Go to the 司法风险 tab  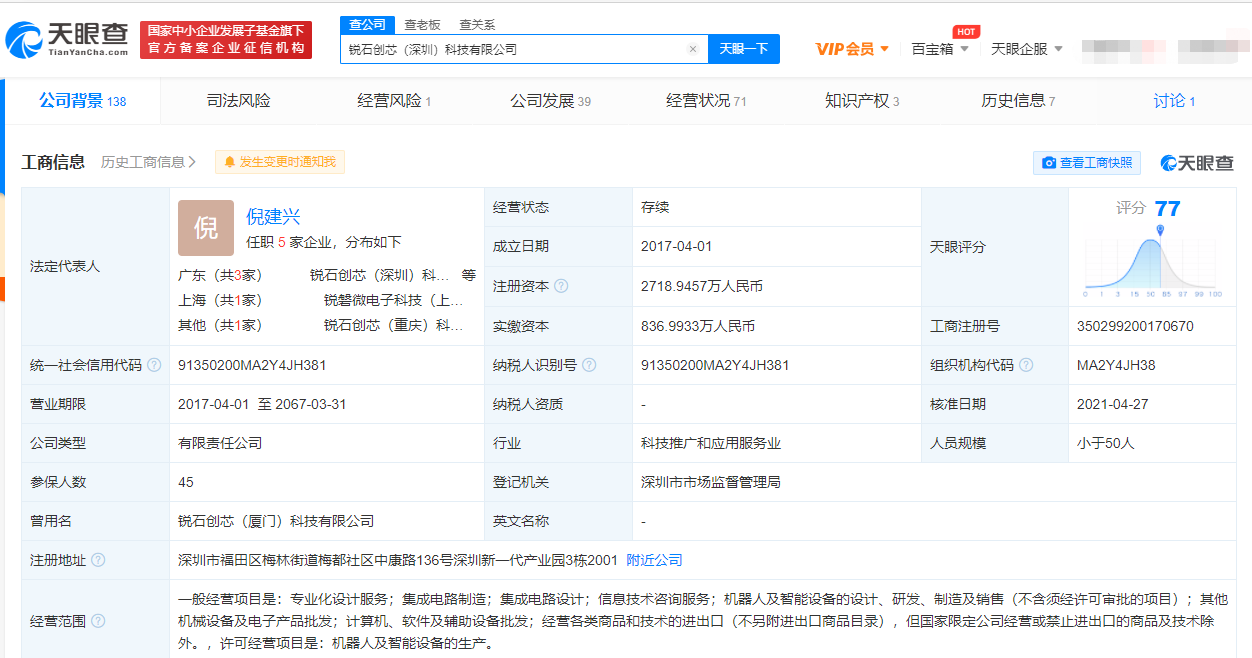pos(238,101)
